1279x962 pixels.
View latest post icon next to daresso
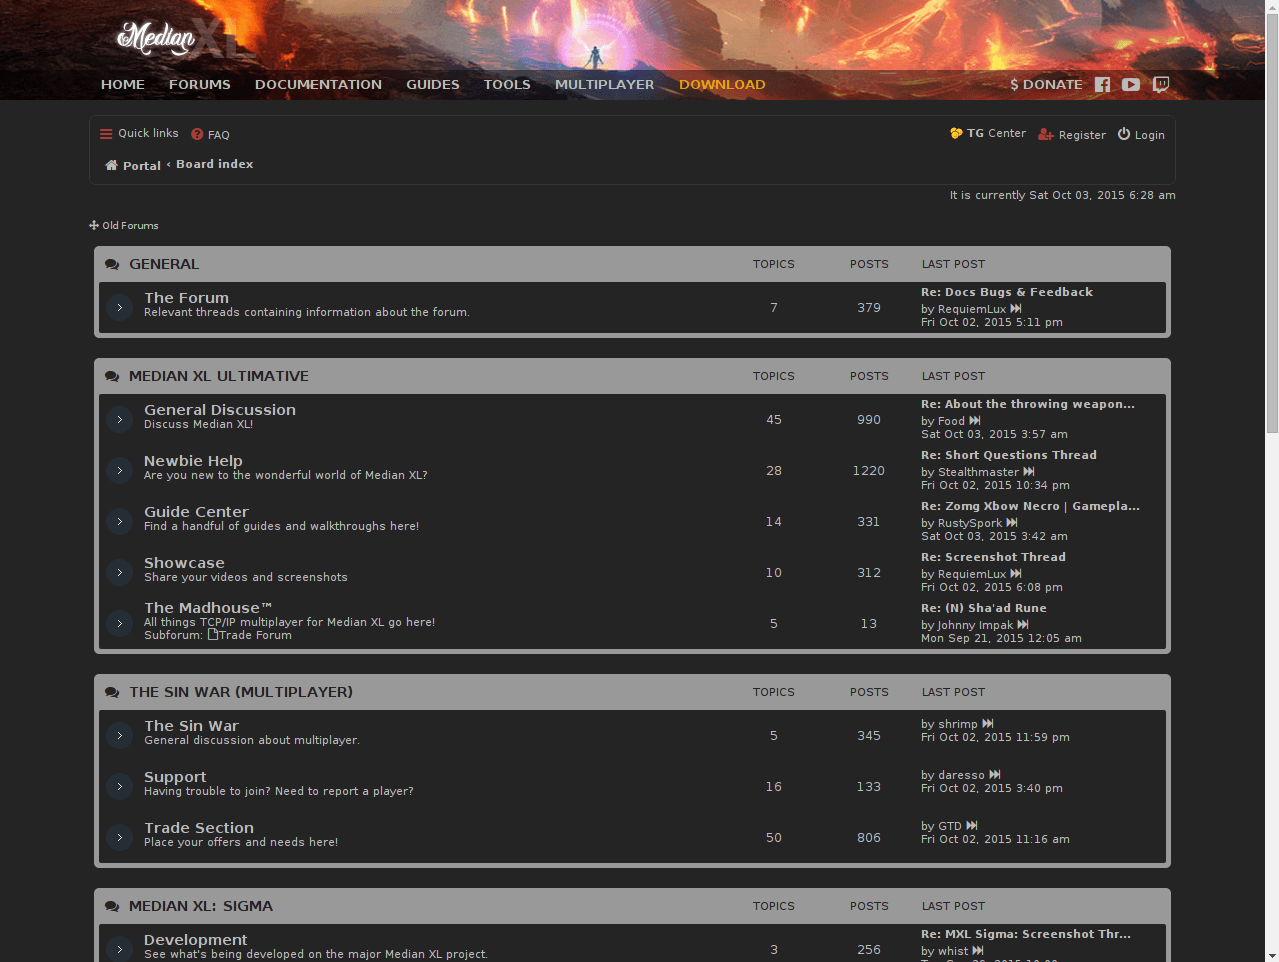point(995,775)
